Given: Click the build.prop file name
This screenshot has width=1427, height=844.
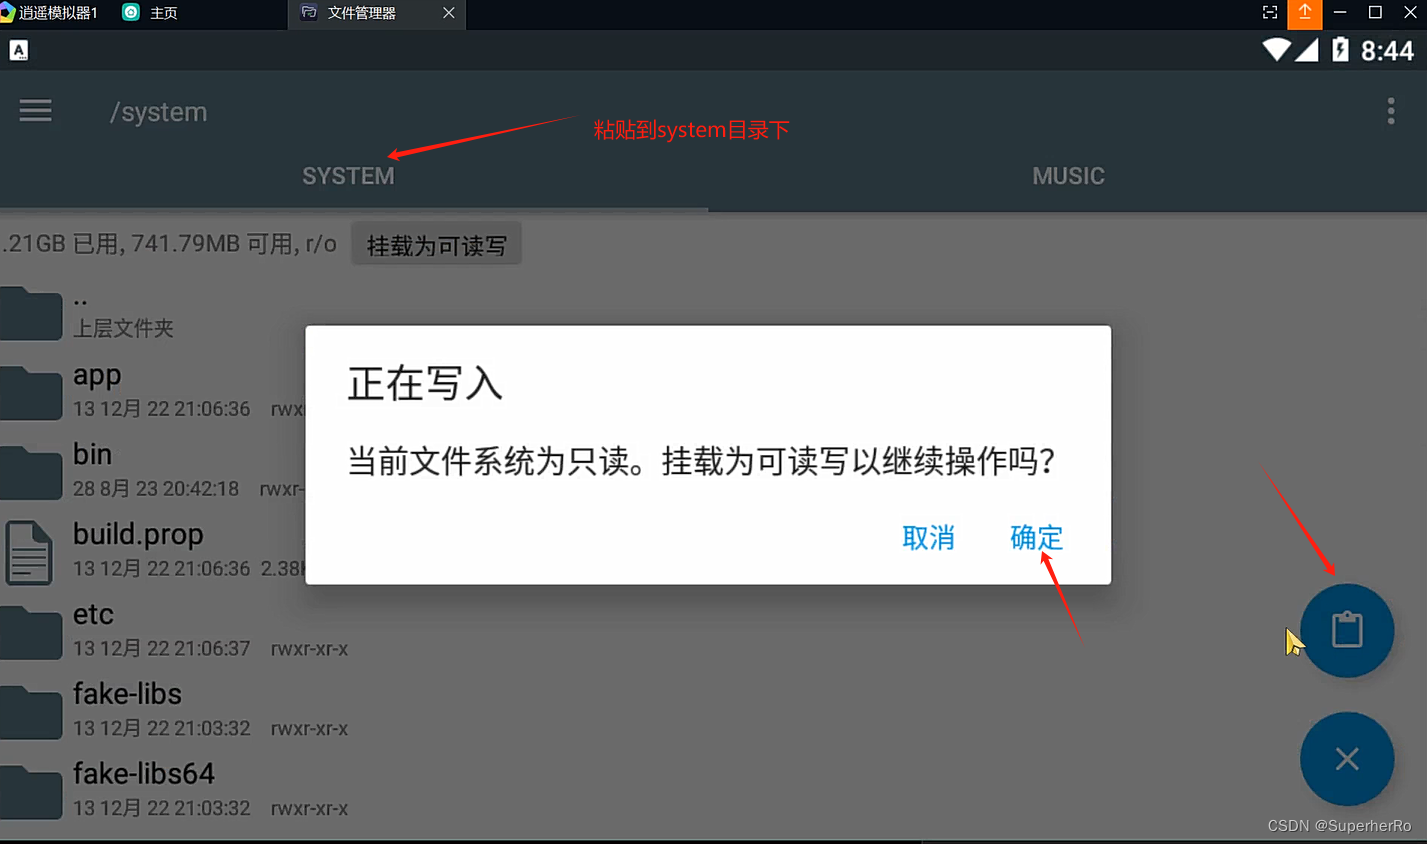Looking at the screenshot, I should (138, 535).
